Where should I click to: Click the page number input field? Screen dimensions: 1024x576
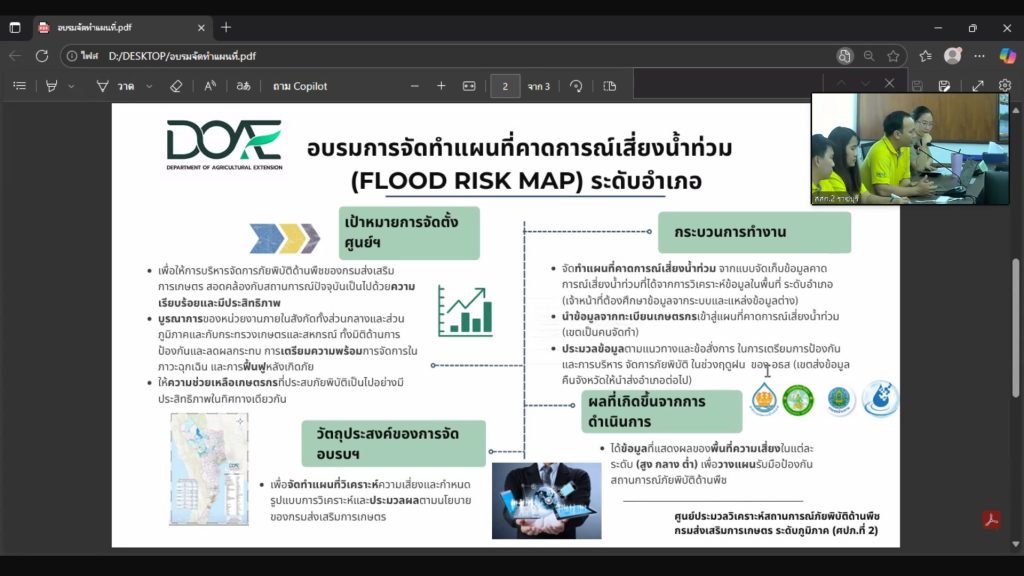tap(505, 86)
